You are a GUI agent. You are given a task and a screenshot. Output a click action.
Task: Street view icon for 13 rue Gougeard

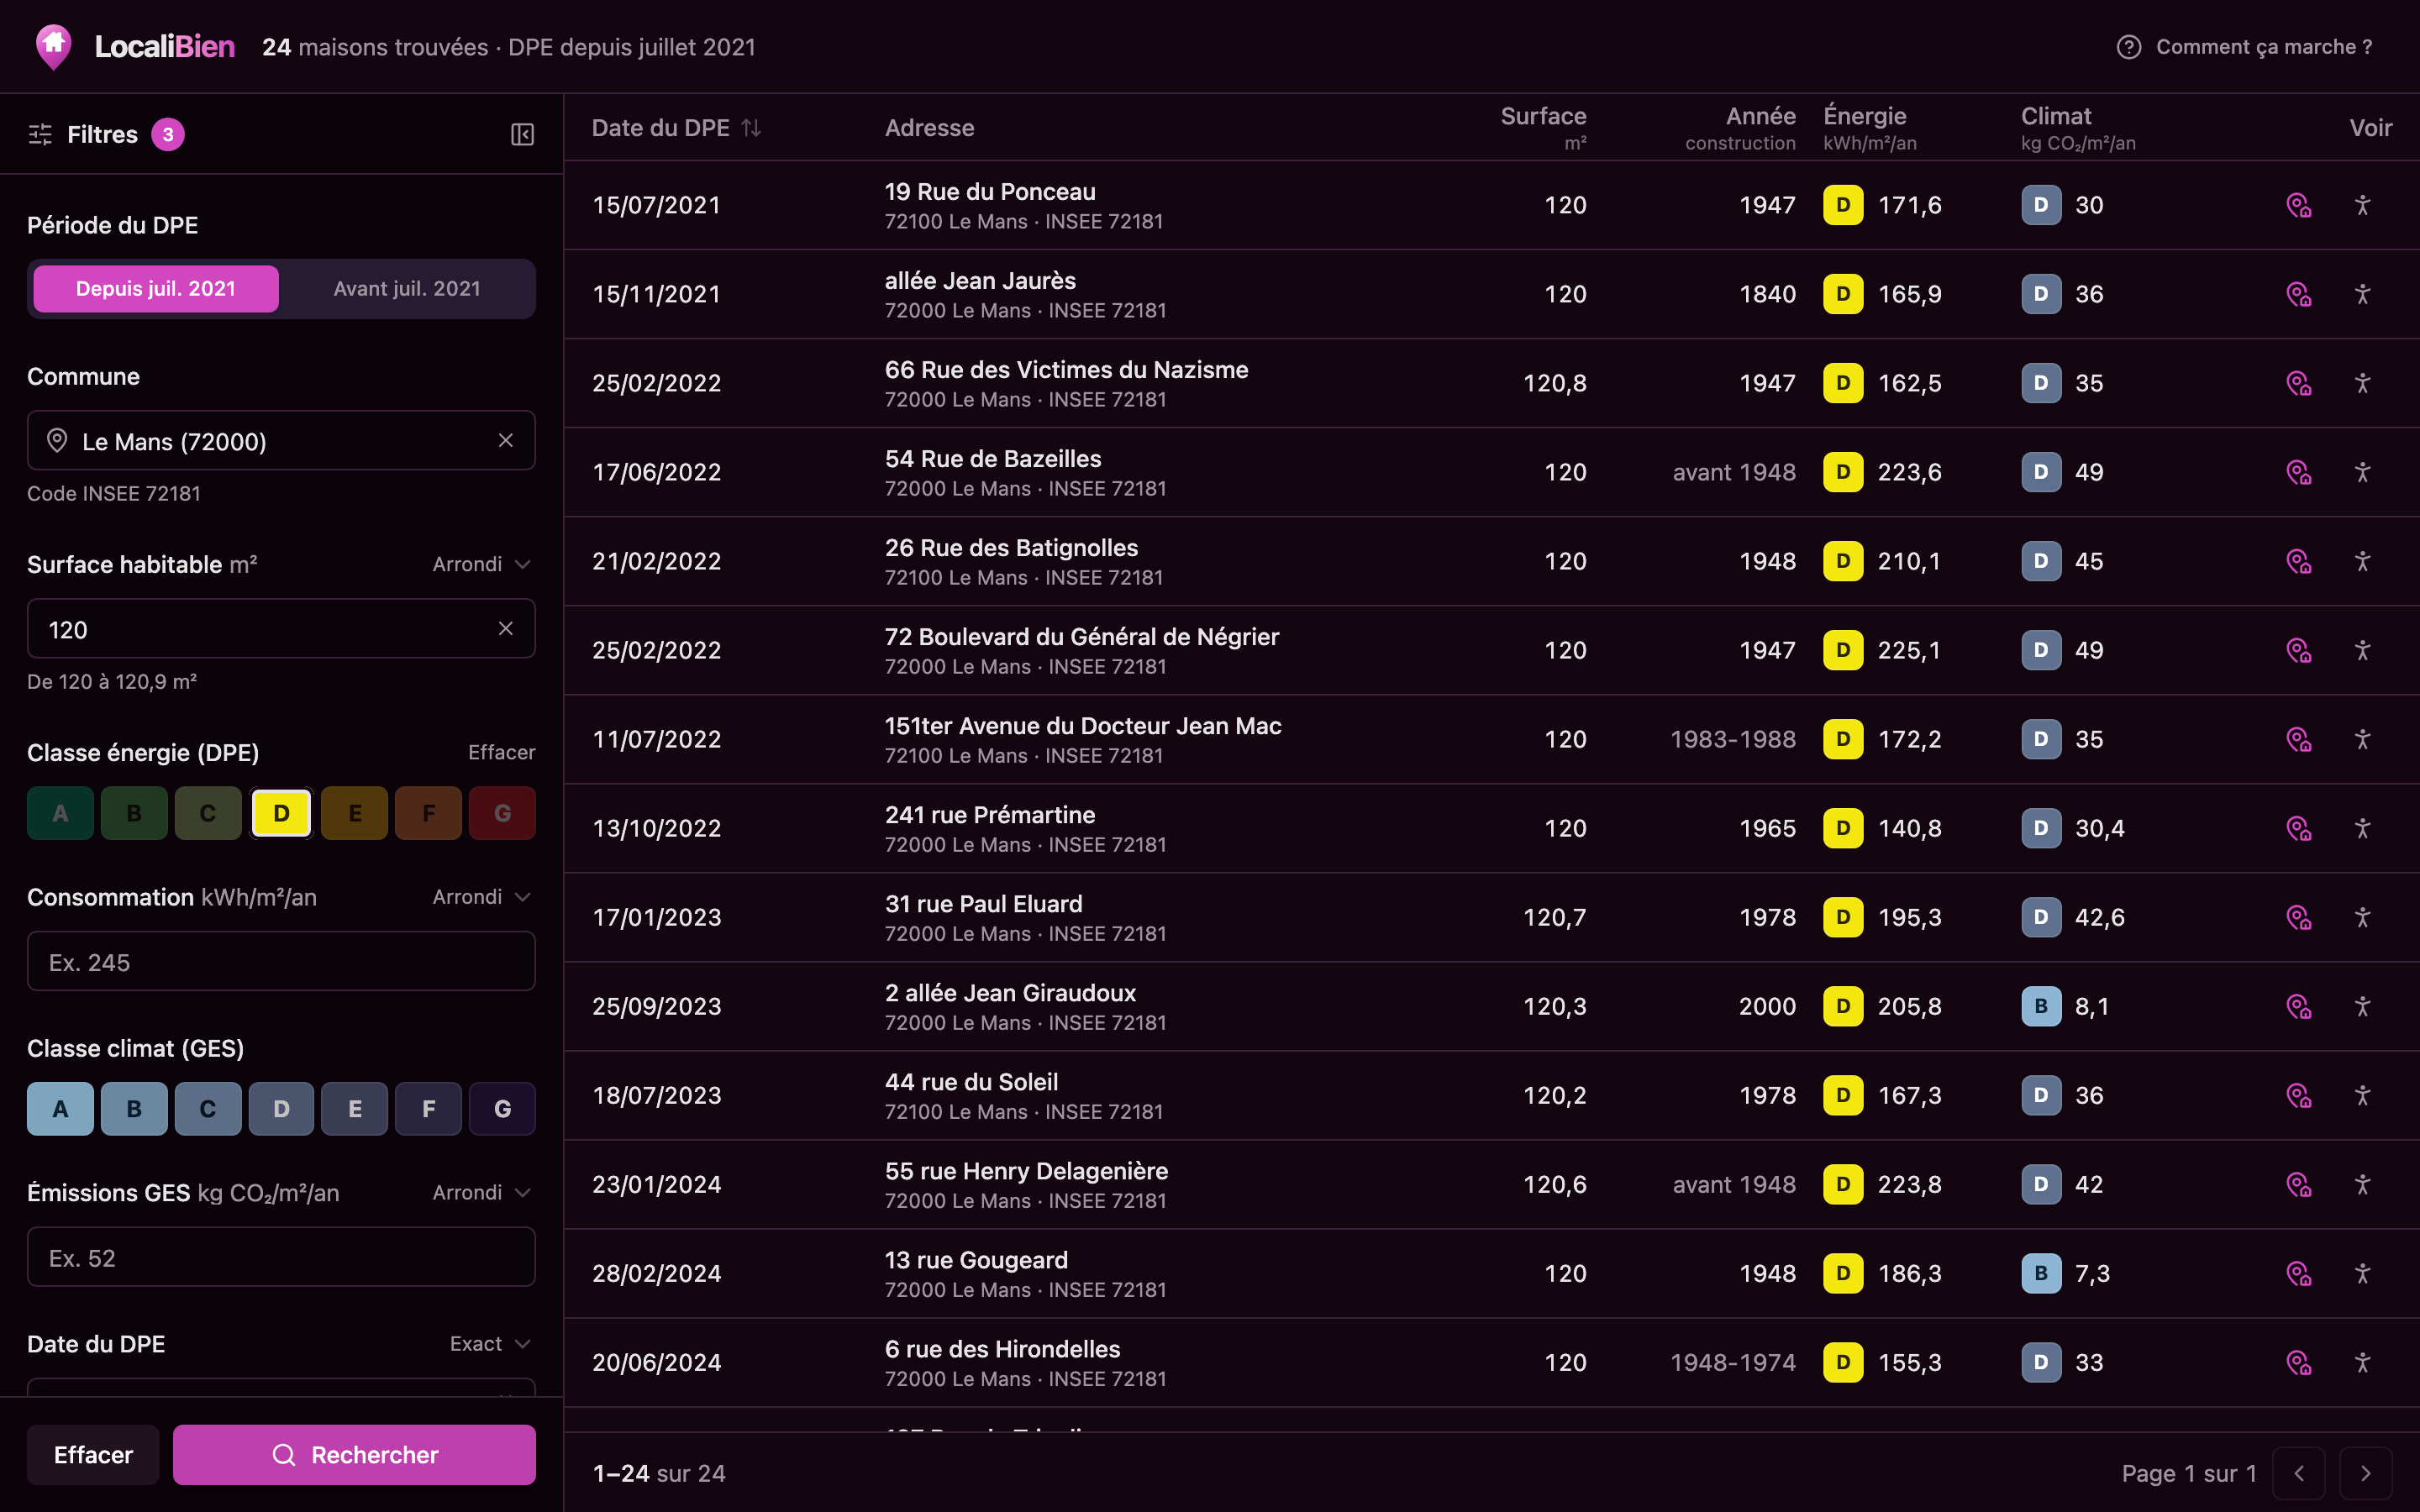2362,1273
